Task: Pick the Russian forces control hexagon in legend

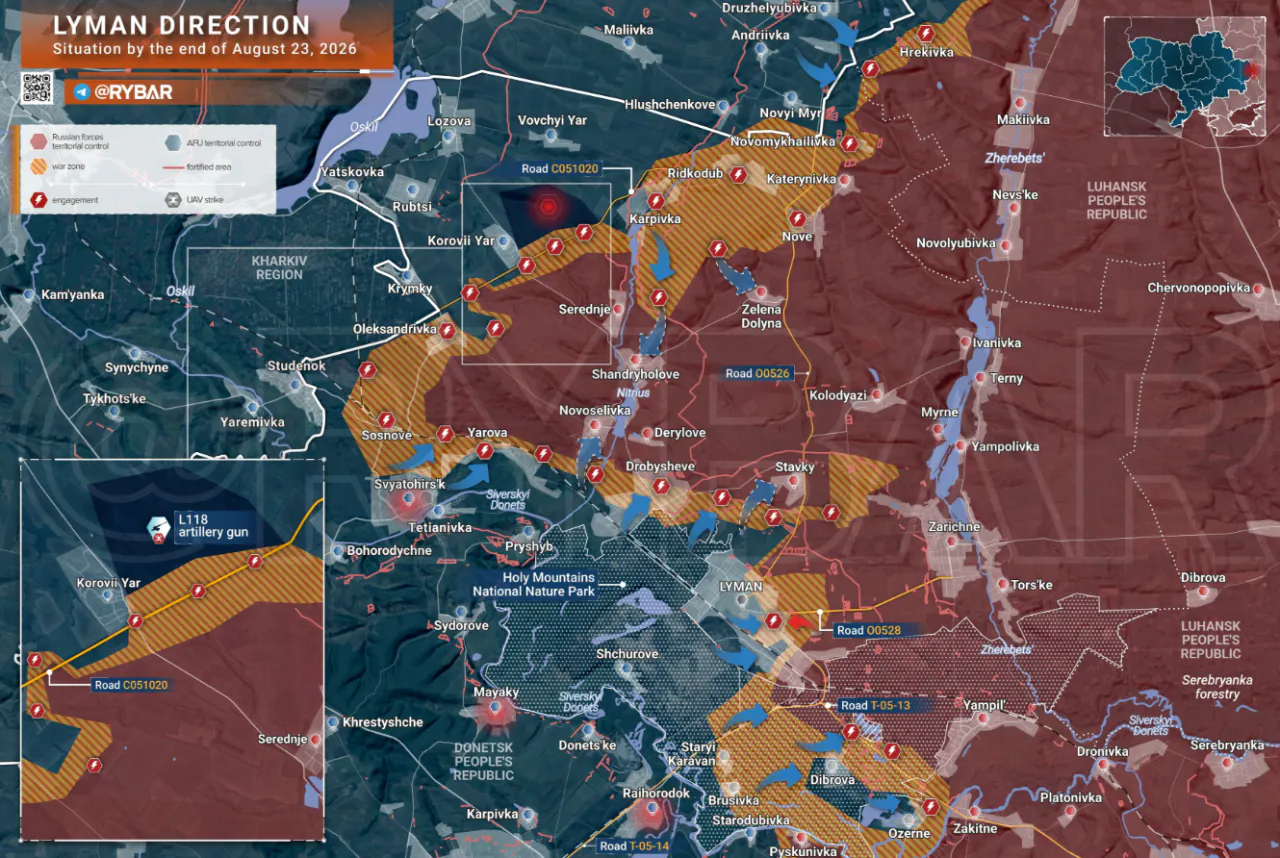Action: click(39, 140)
